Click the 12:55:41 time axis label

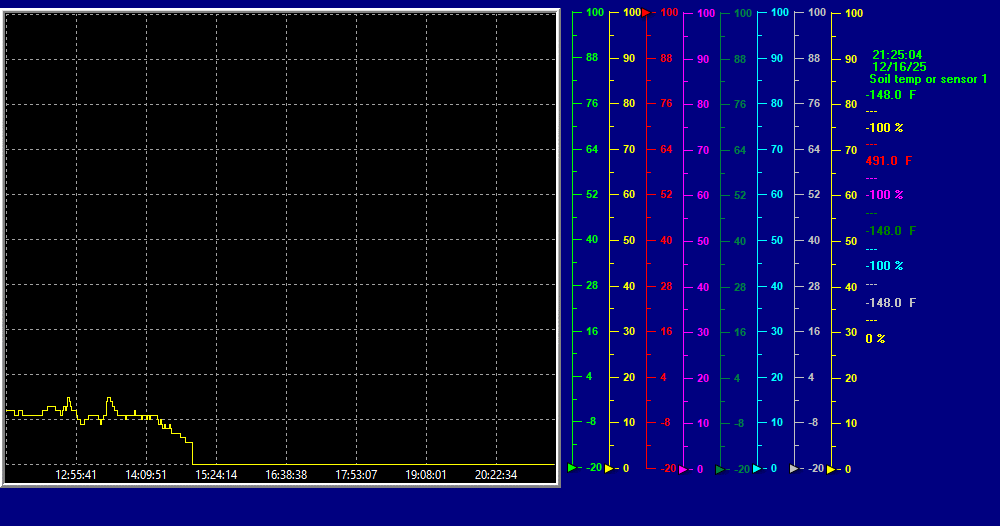76,475
